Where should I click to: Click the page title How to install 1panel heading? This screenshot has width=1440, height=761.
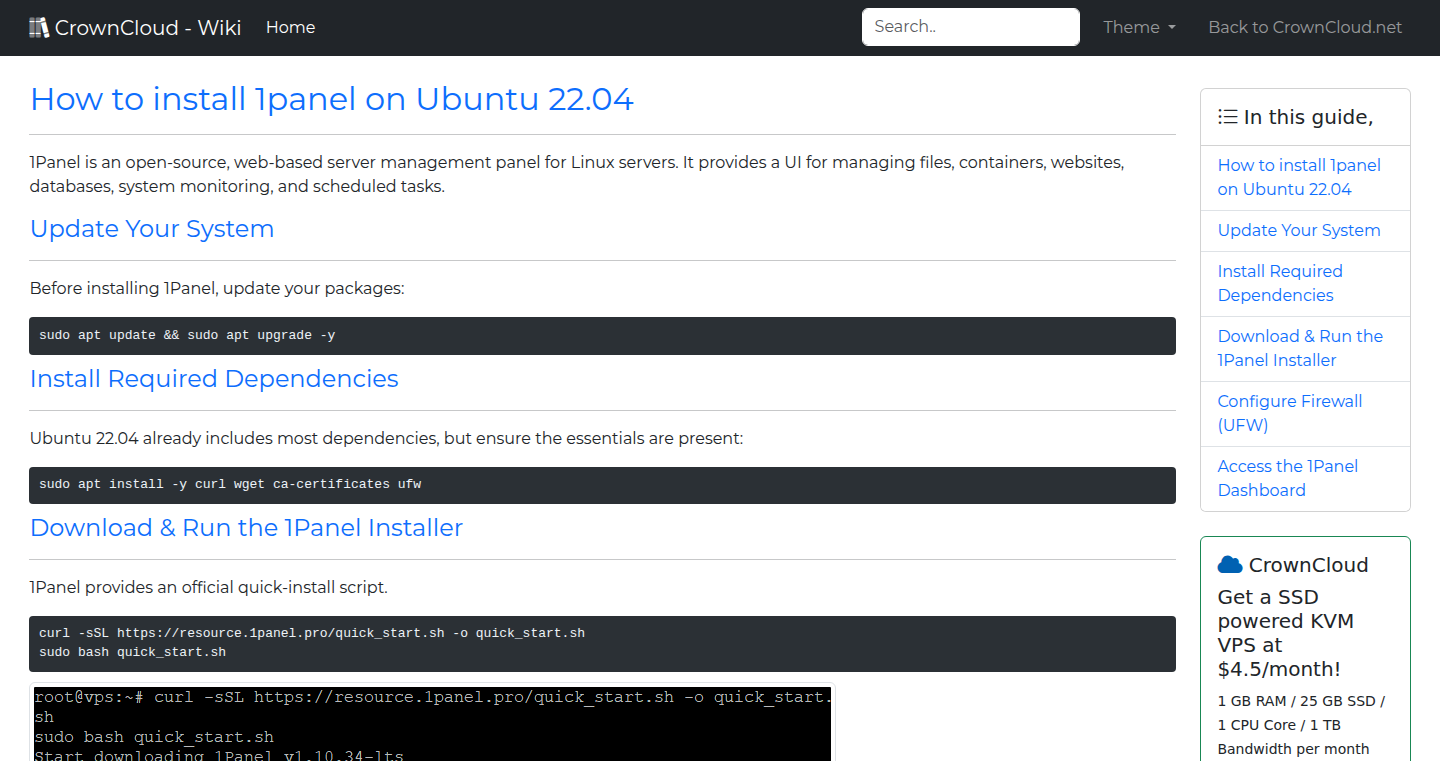332,99
